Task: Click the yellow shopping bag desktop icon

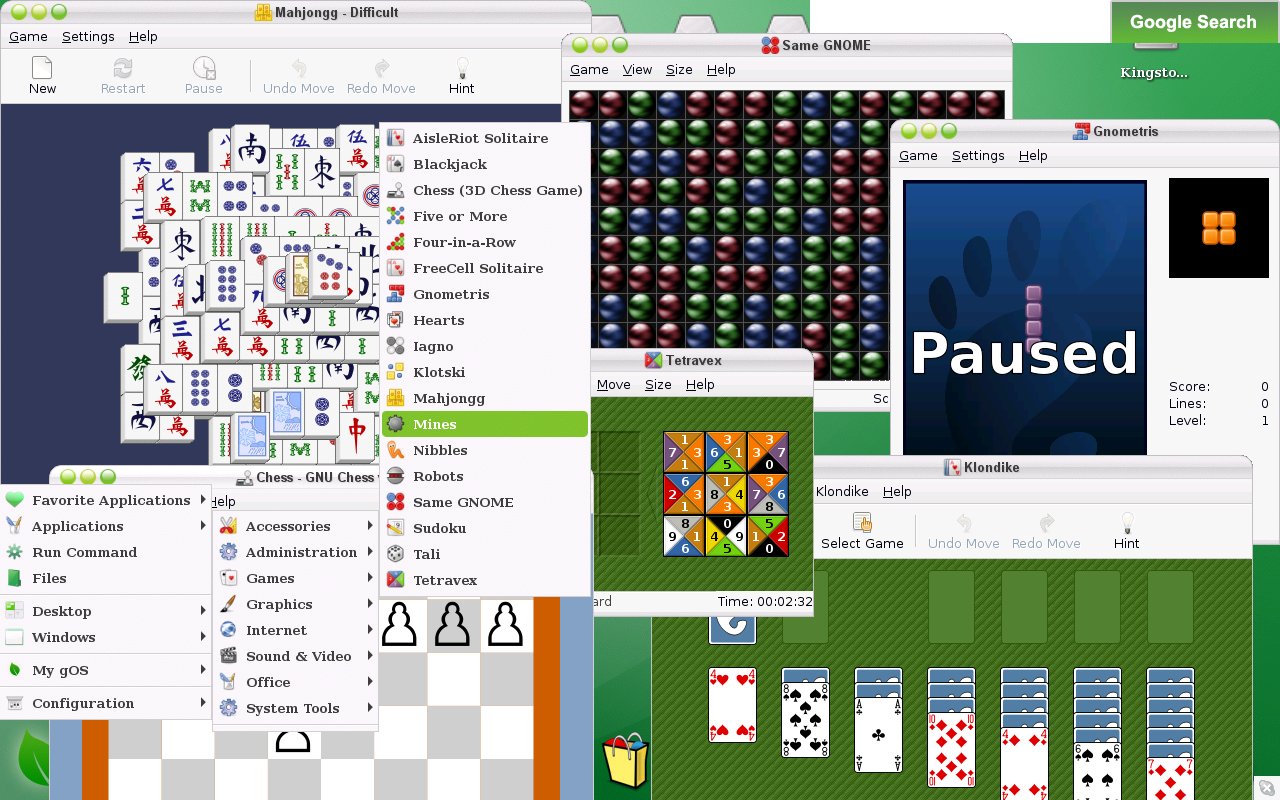Action: (x=625, y=760)
